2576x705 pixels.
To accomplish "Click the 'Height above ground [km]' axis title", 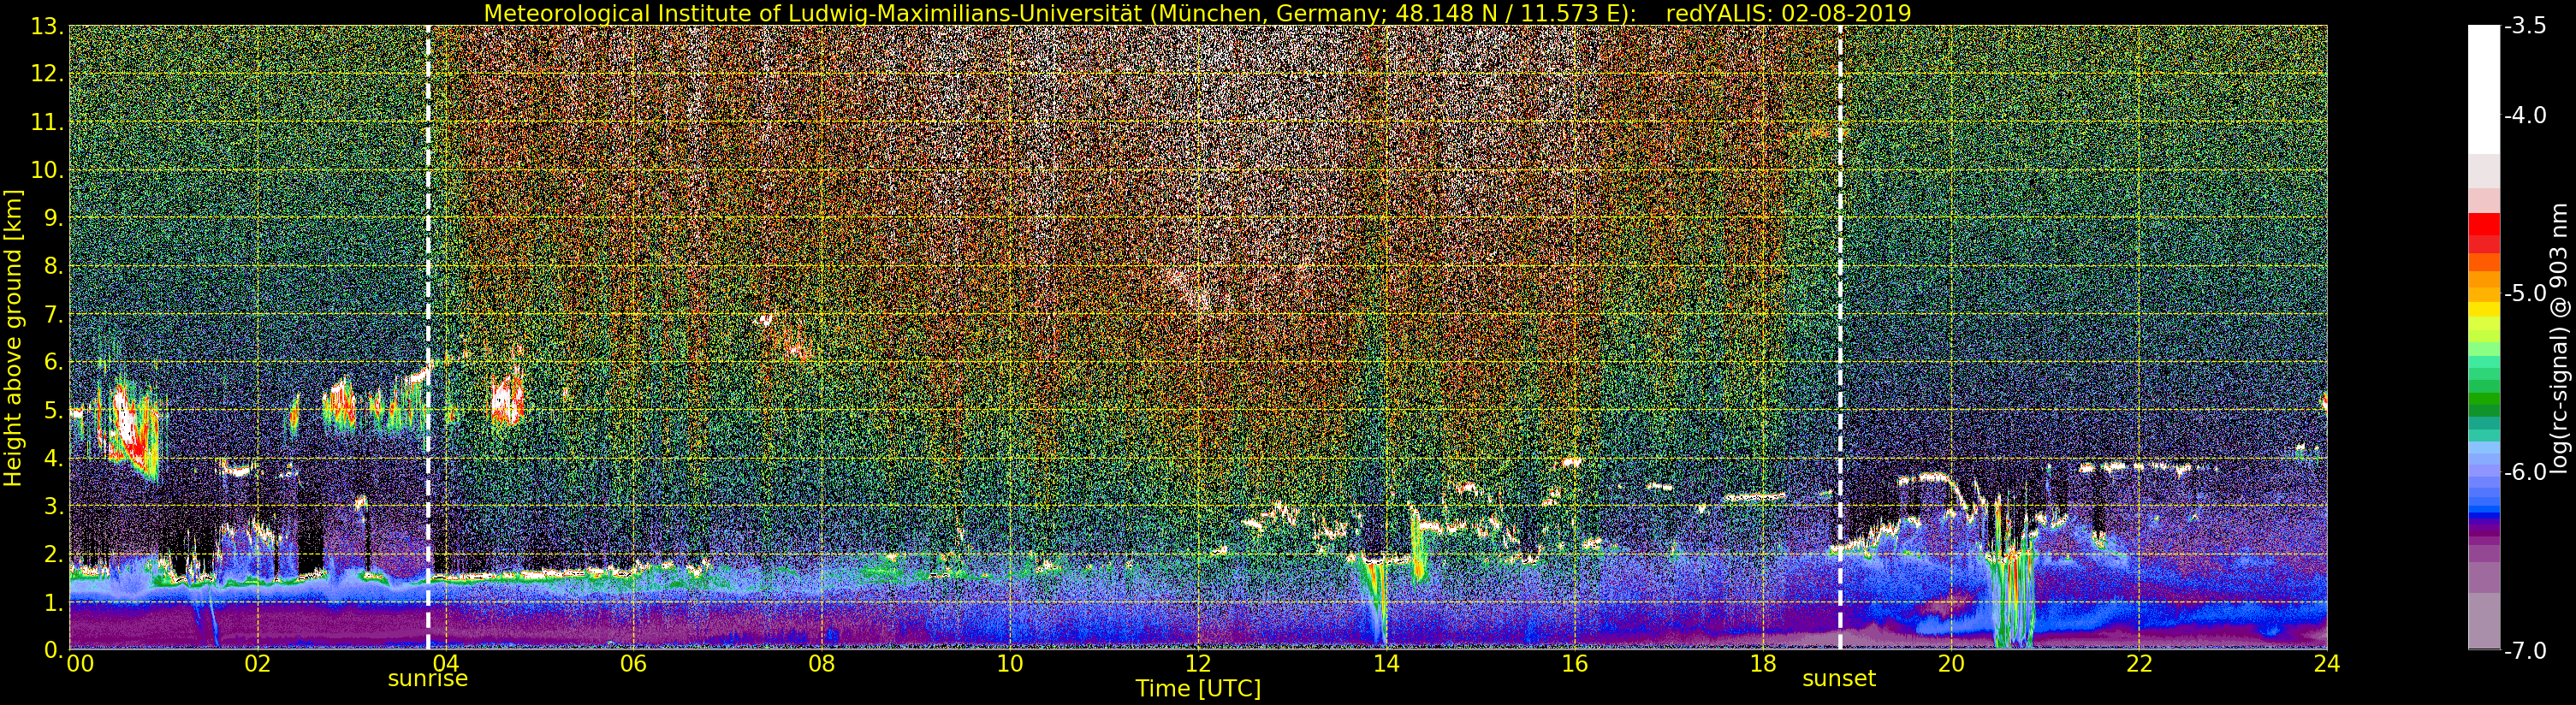I will [x=13, y=338].
